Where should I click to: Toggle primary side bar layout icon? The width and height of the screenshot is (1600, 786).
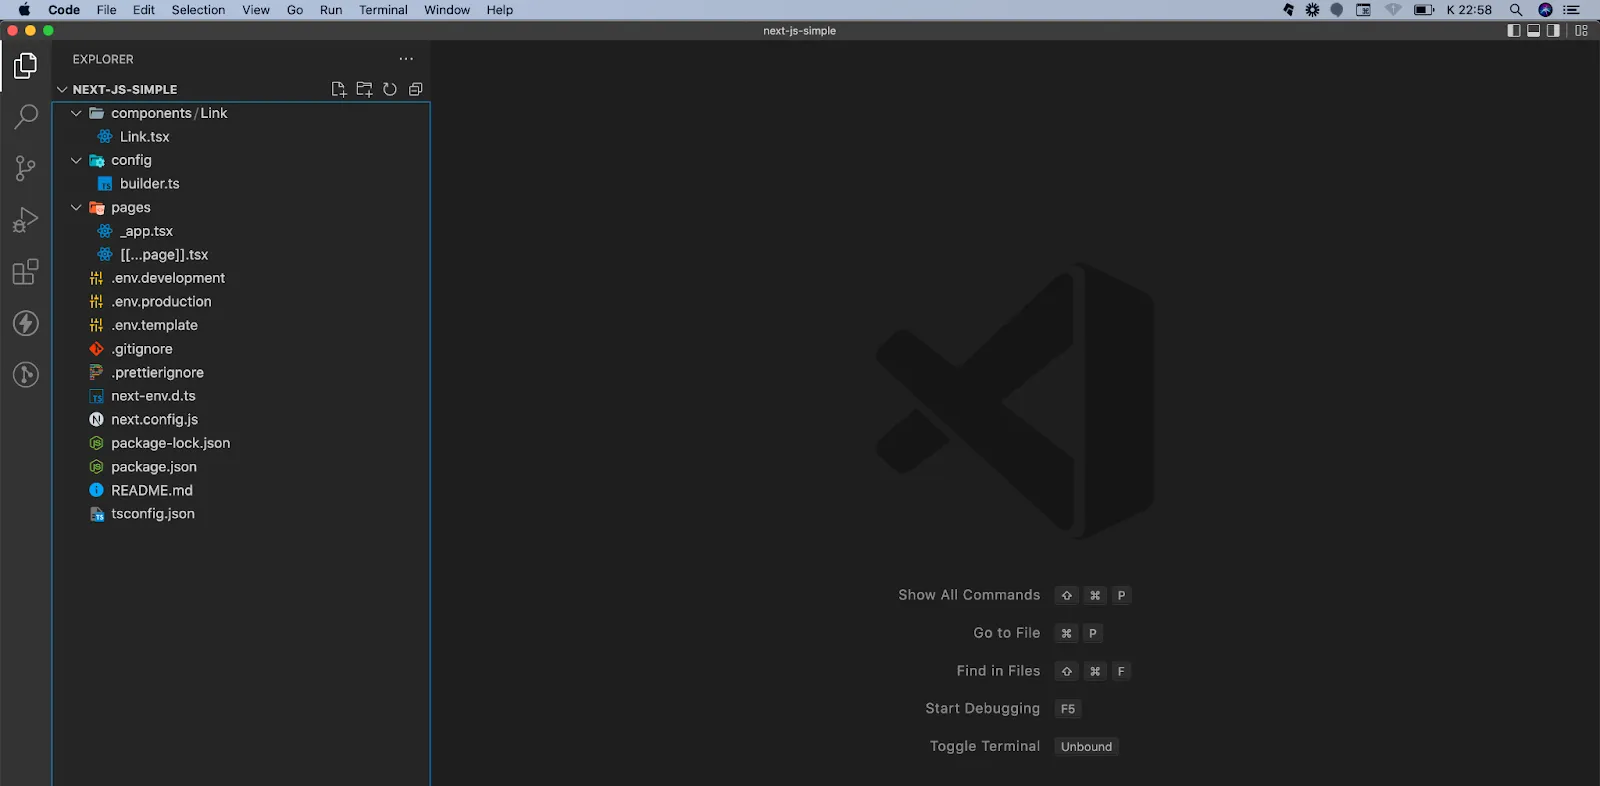point(1514,31)
